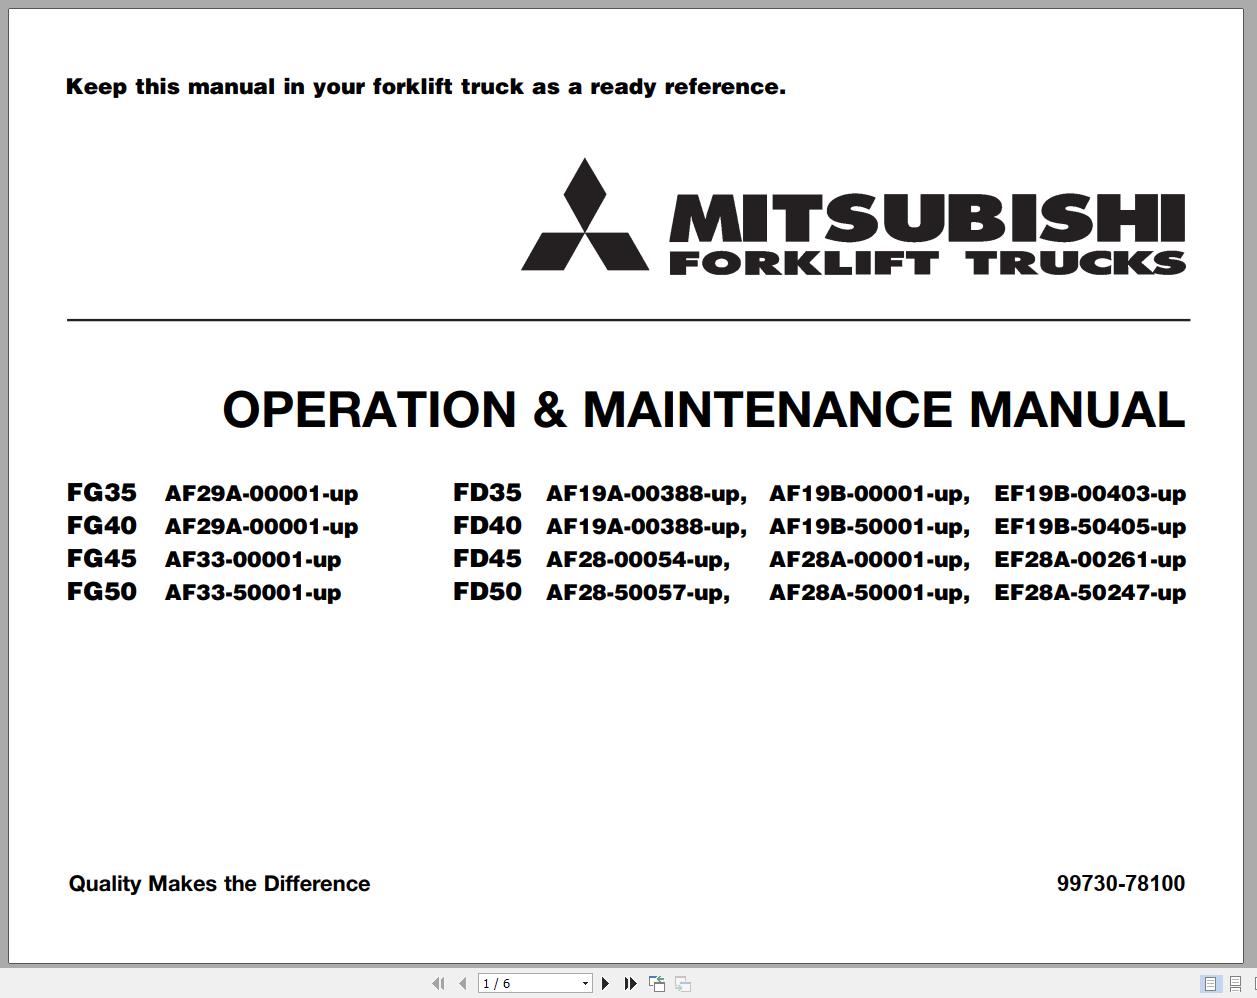This screenshot has height=998, width=1257.
Task: Jump to the last page
Action: click(x=630, y=984)
